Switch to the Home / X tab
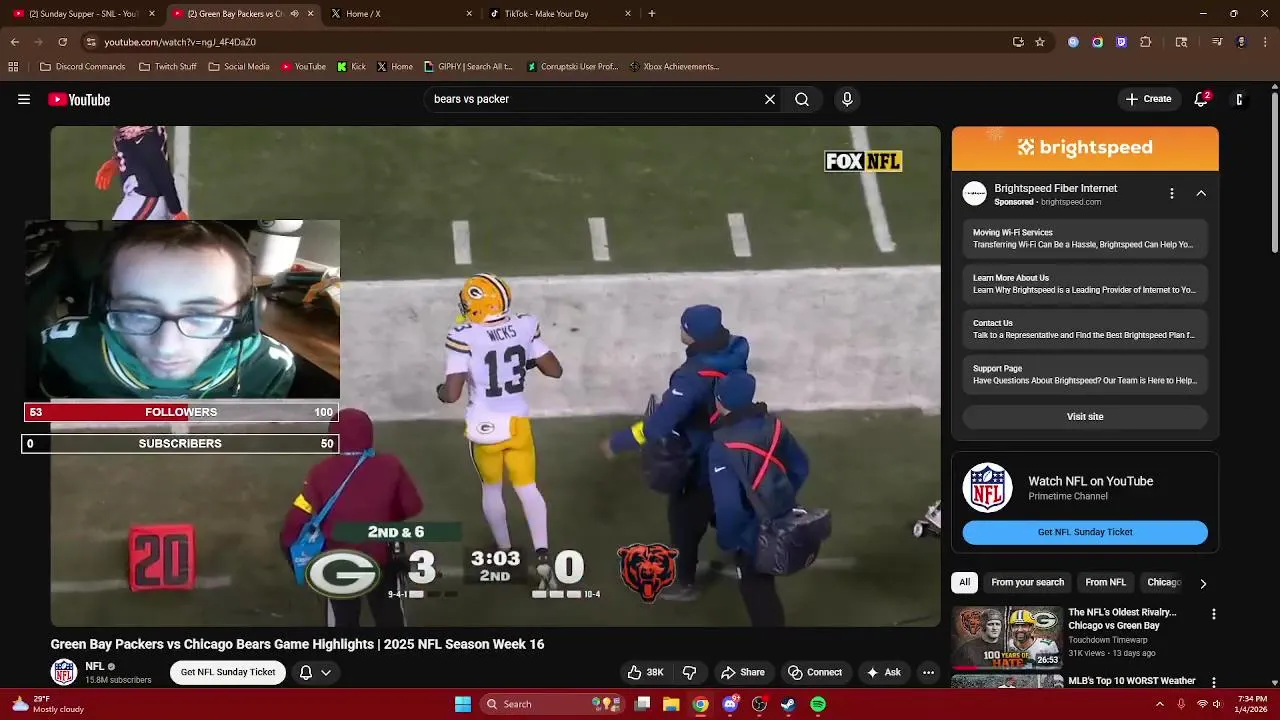 400,14
